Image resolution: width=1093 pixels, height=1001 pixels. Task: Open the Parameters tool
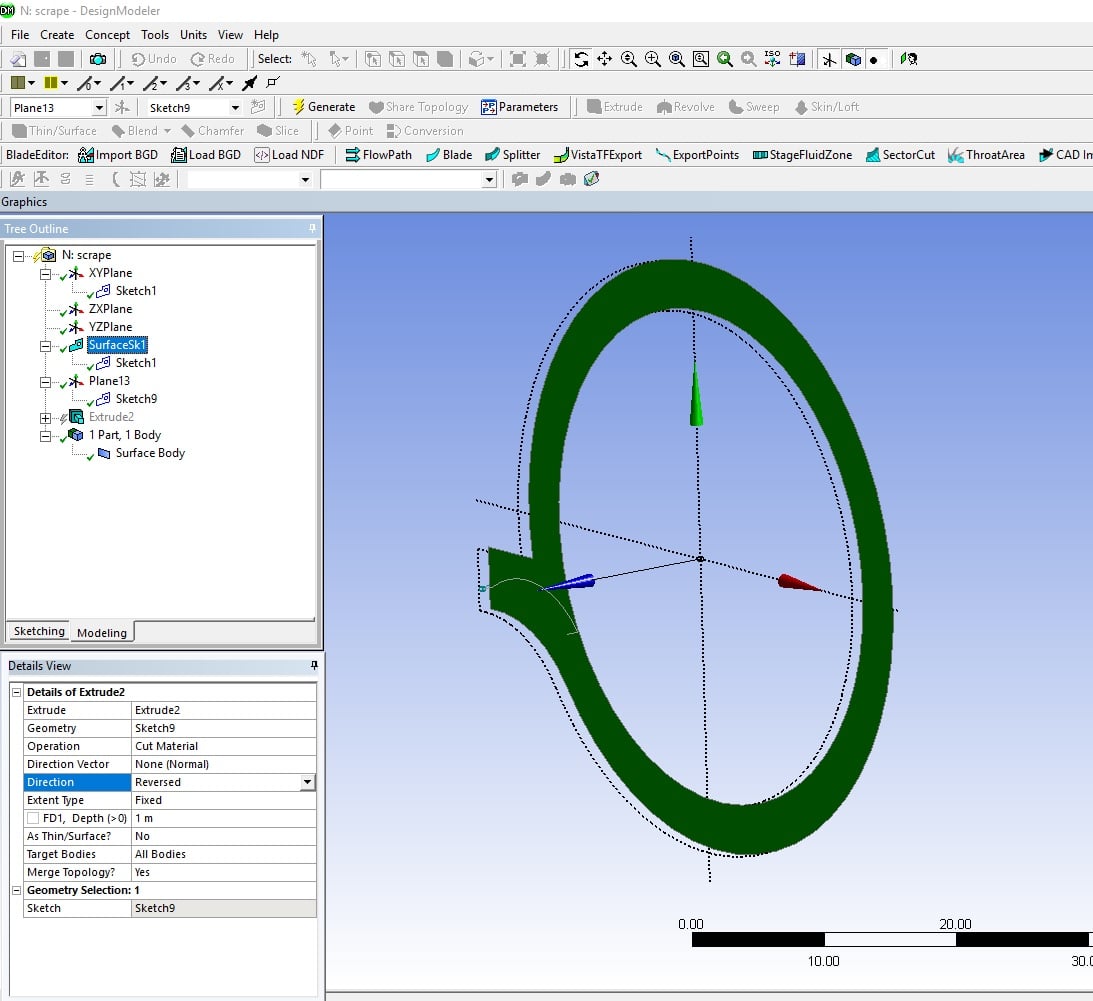(519, 107)
